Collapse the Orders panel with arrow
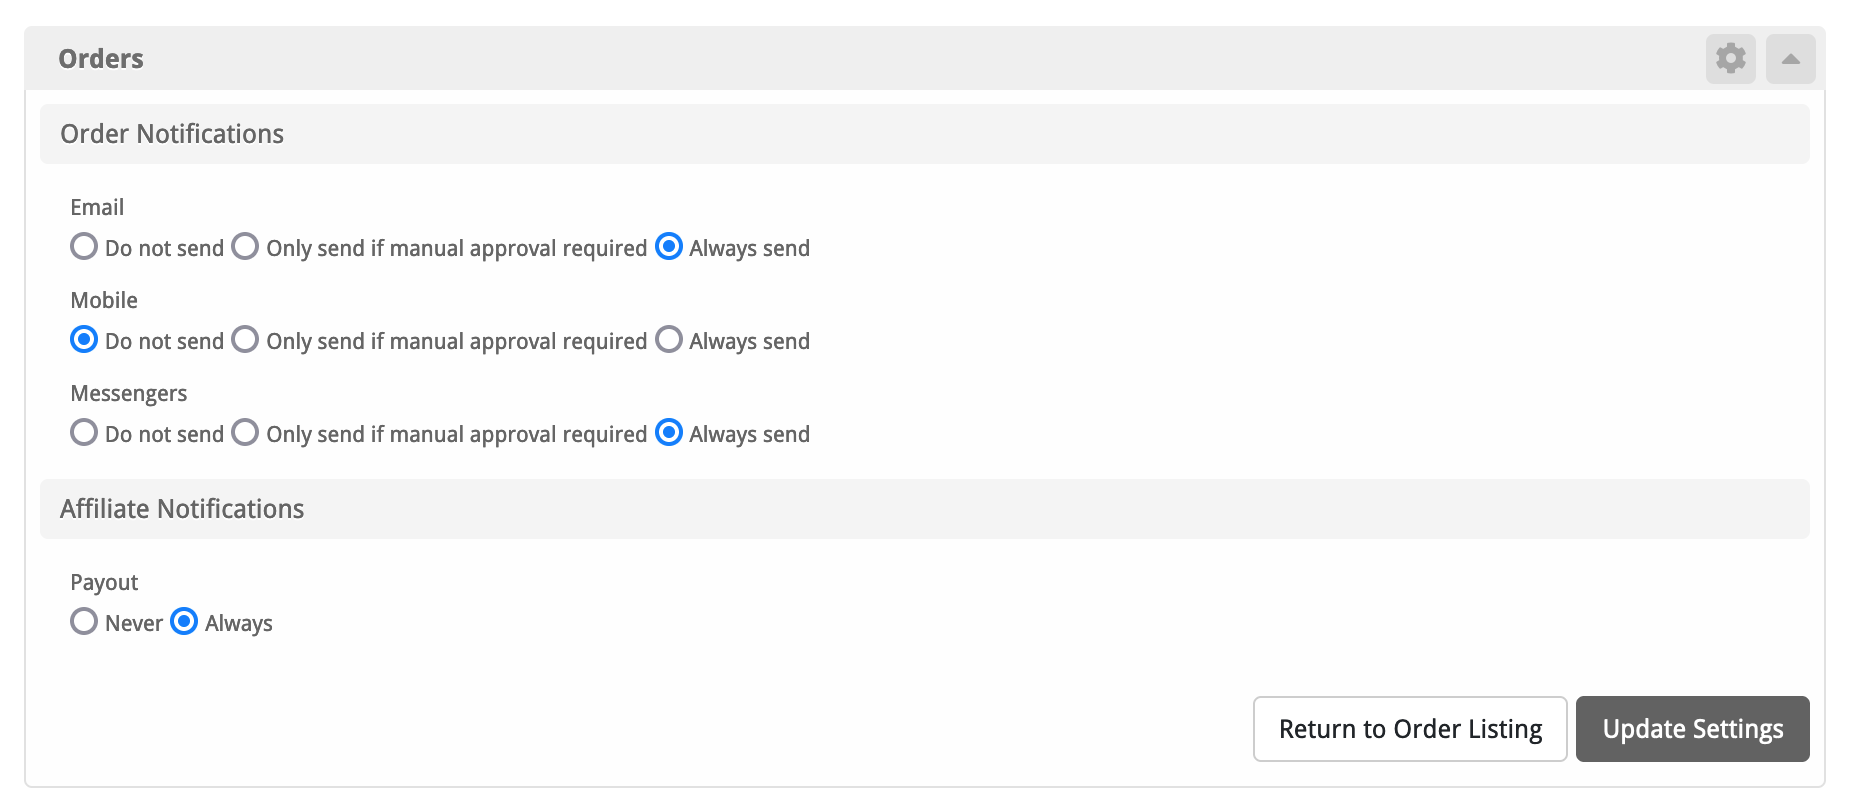This screenshot has width=1860, height=812. tap(1790, 59)
